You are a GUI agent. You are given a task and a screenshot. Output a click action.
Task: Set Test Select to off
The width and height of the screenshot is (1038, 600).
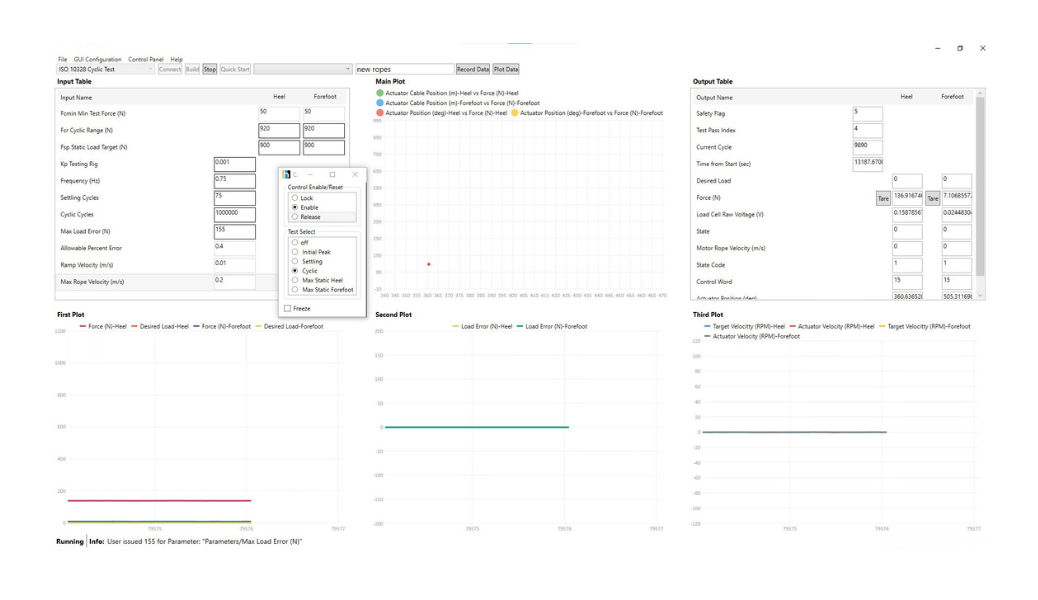pos(299,242)
